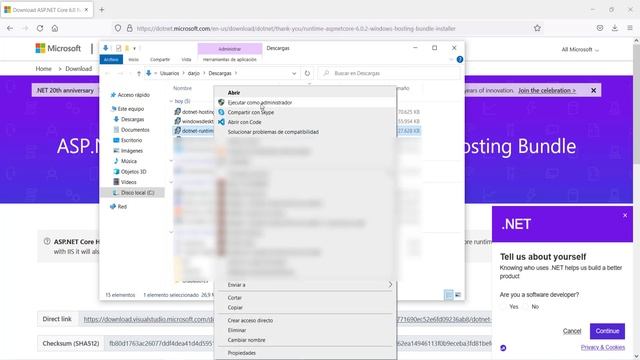Choose Compartir con Skype
This screenshot has height=360, width=640.
305,112
